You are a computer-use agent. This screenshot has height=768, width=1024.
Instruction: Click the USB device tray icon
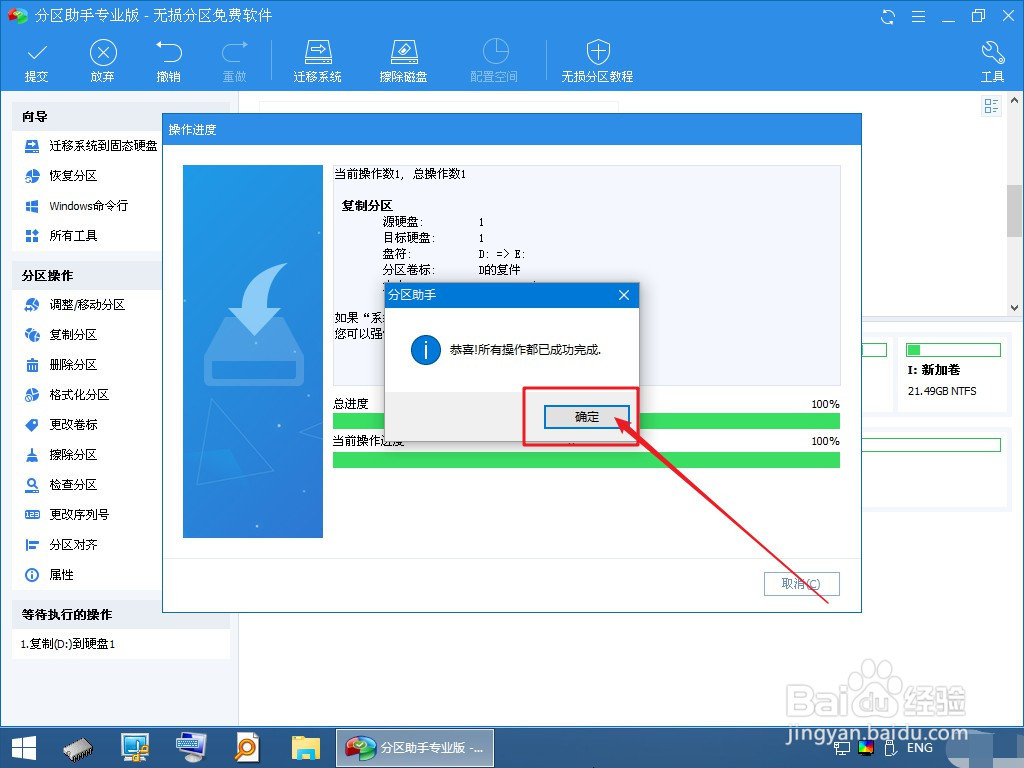point(889,748)
